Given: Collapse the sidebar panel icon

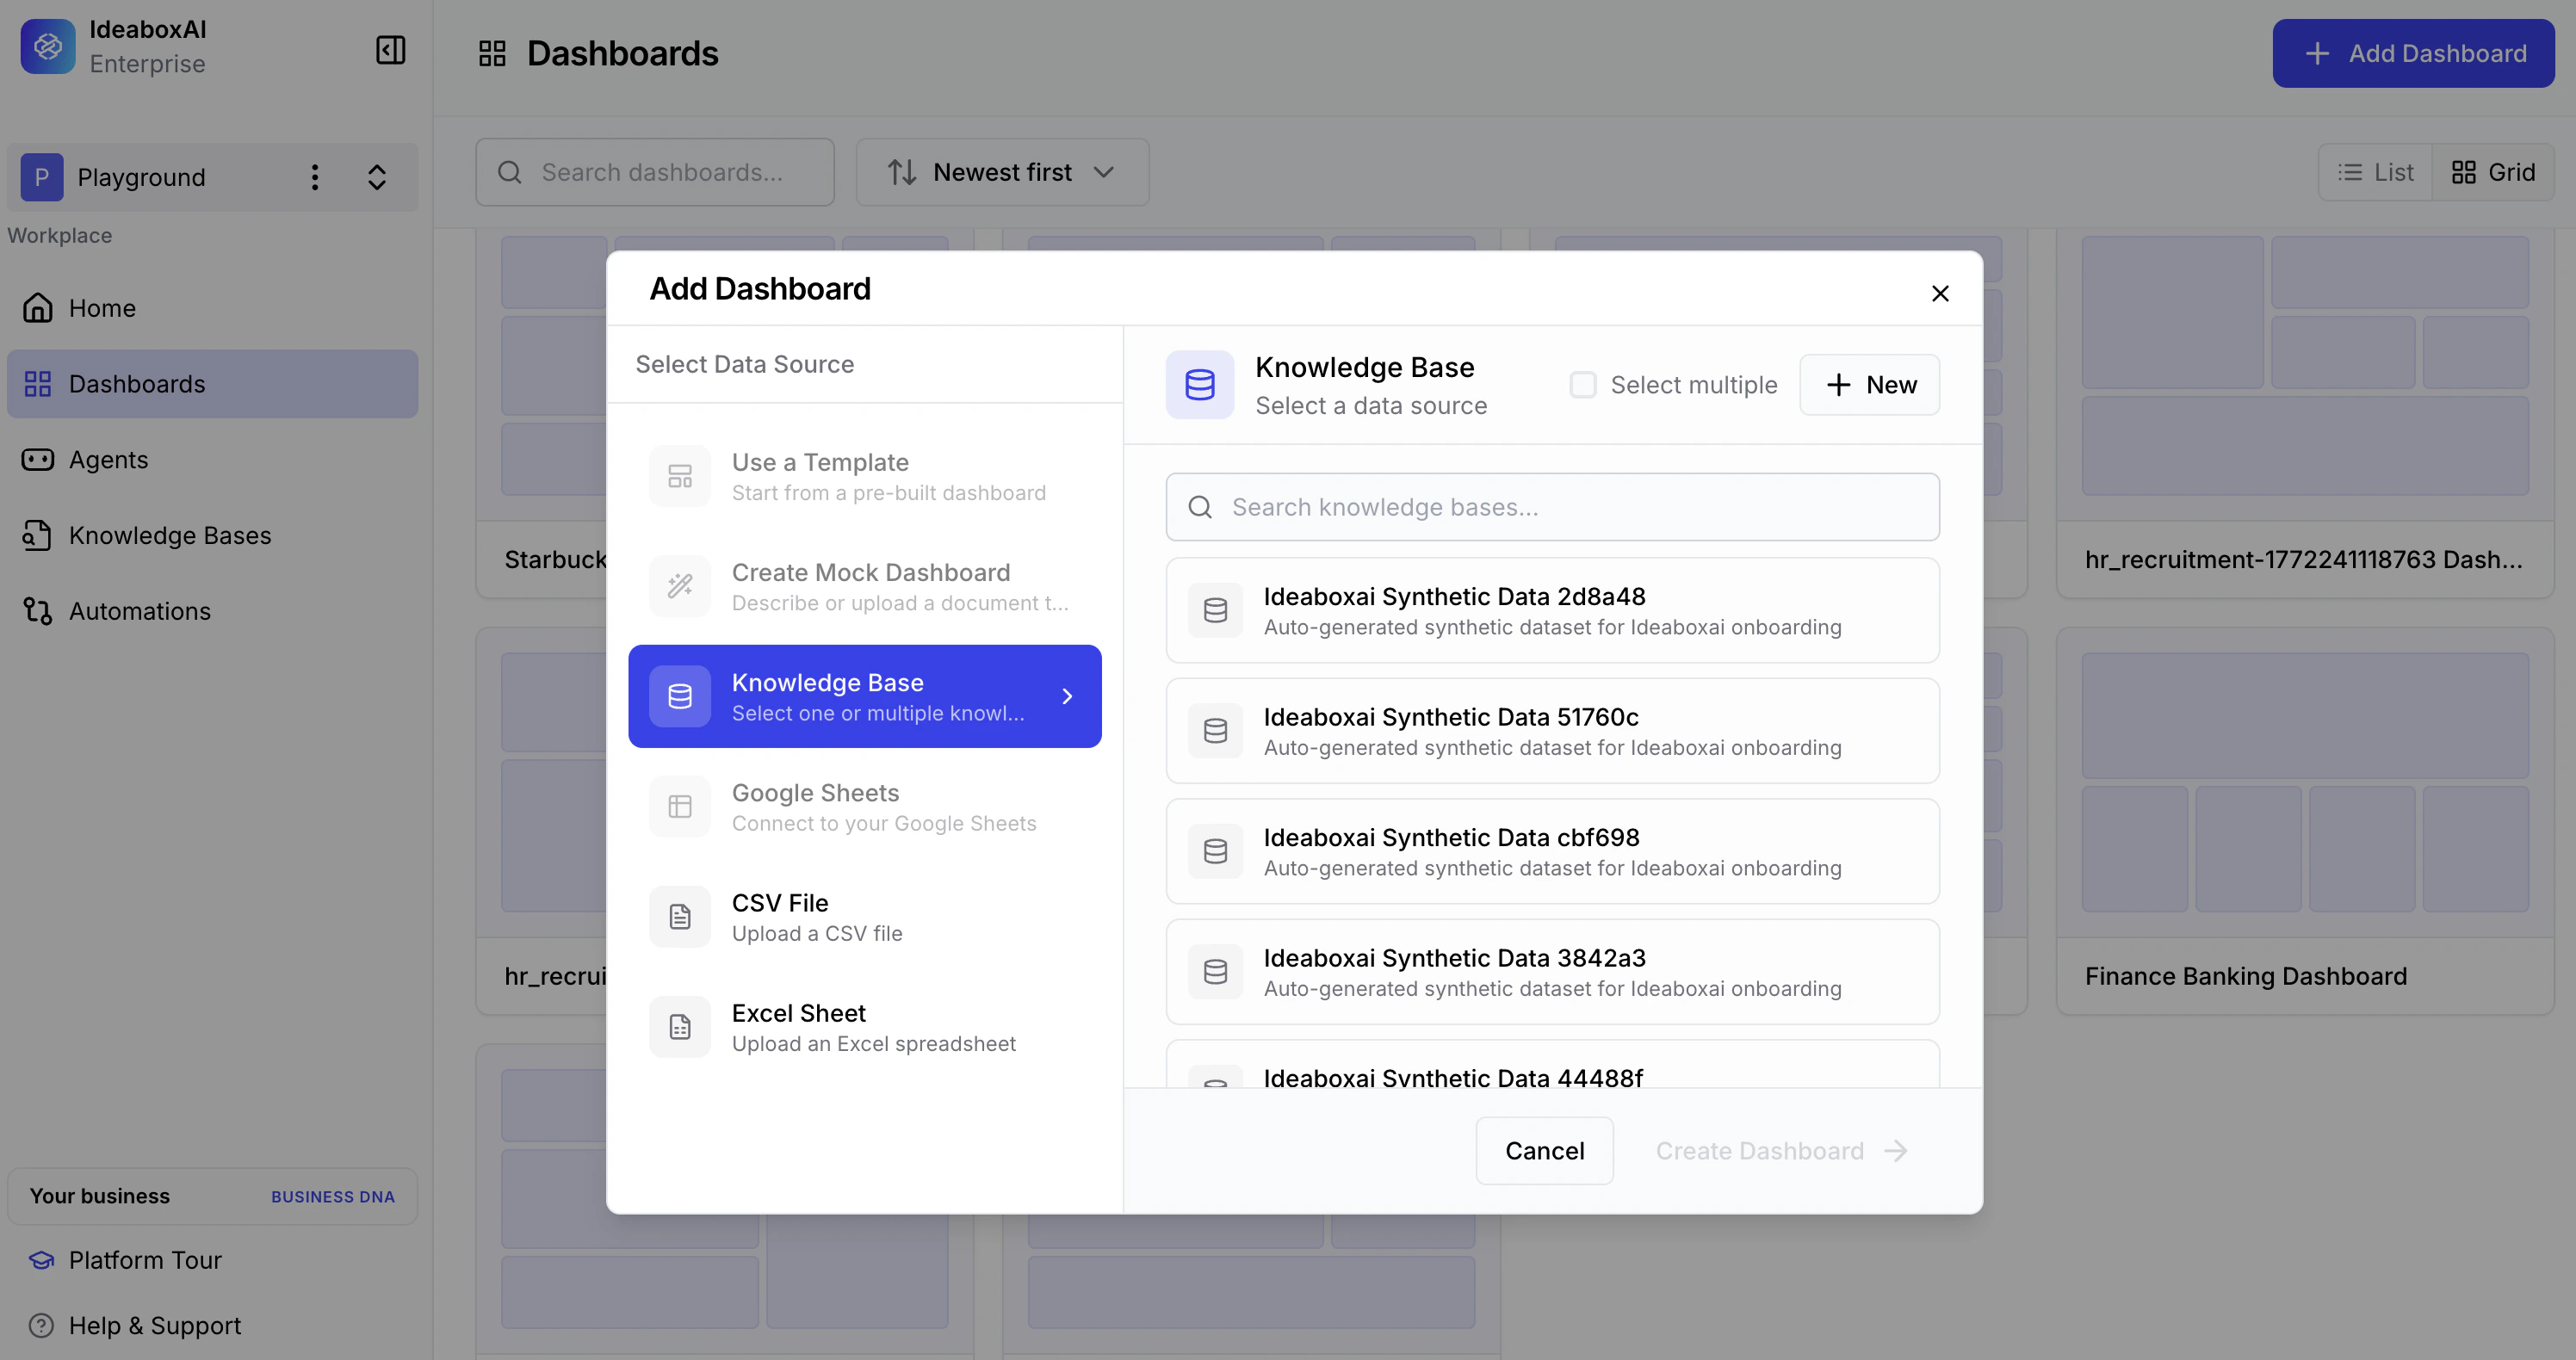Looking at the screenshot, I should pos(390,50).
